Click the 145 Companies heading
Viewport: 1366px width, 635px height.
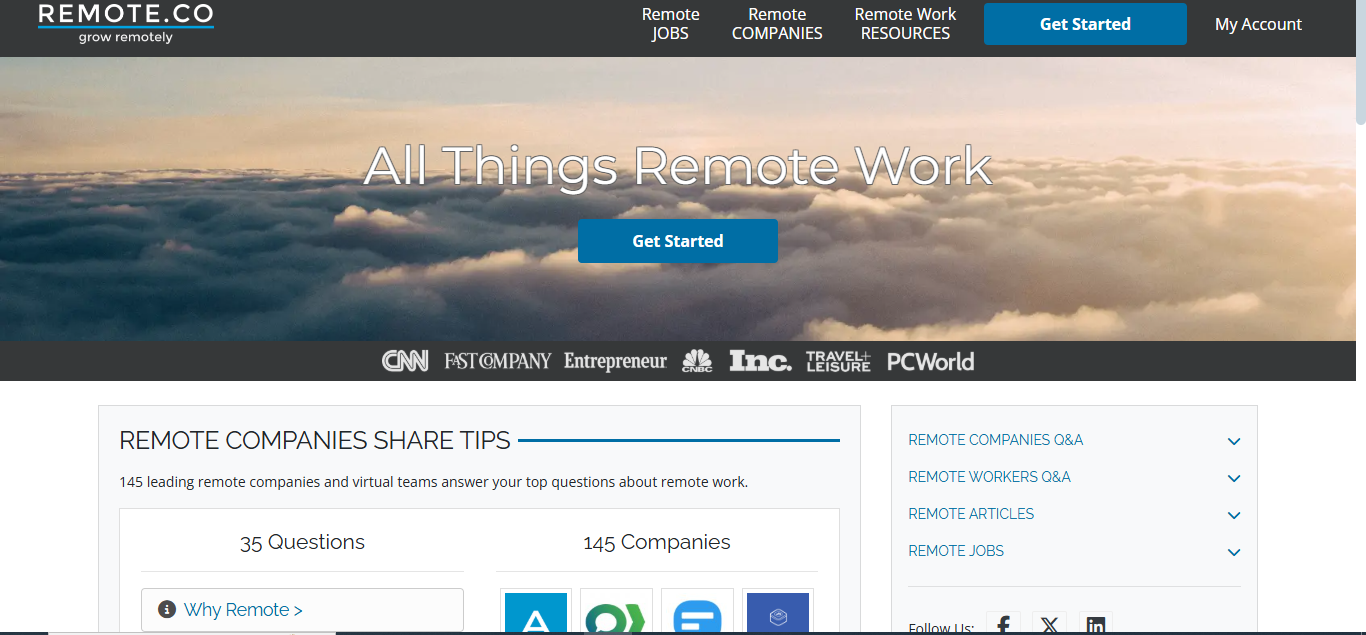(x=657, y=542)
